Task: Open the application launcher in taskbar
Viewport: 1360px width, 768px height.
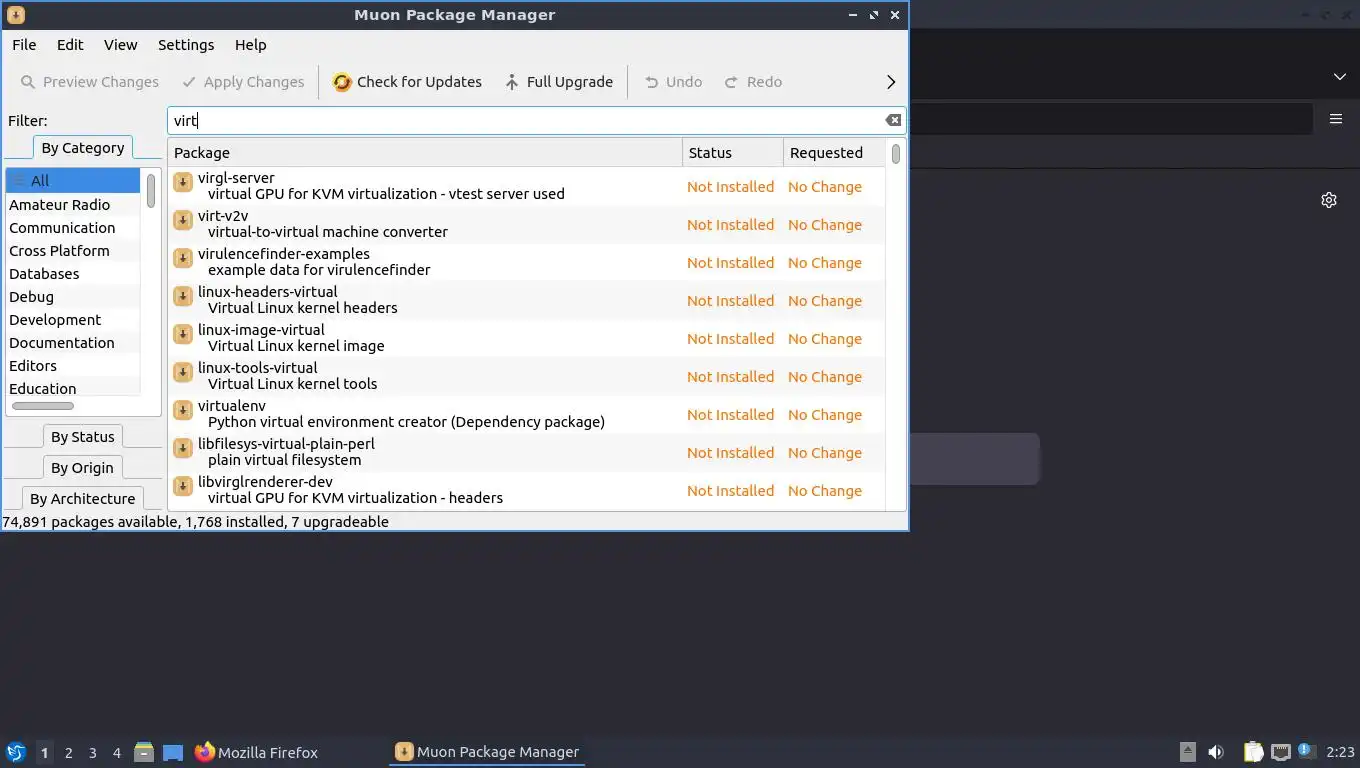Action: [x=16, y=752]
